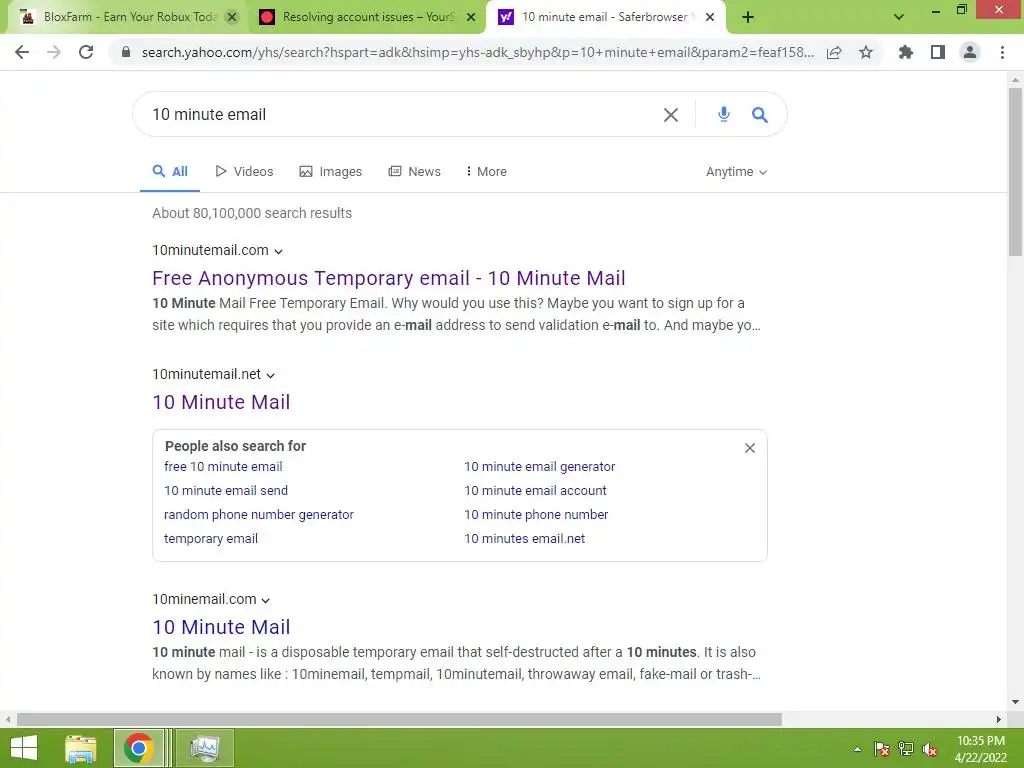This screenshot has width=1024, height=768.
Task: Select the 10 minute email tab
Action: tap(603, 17)
